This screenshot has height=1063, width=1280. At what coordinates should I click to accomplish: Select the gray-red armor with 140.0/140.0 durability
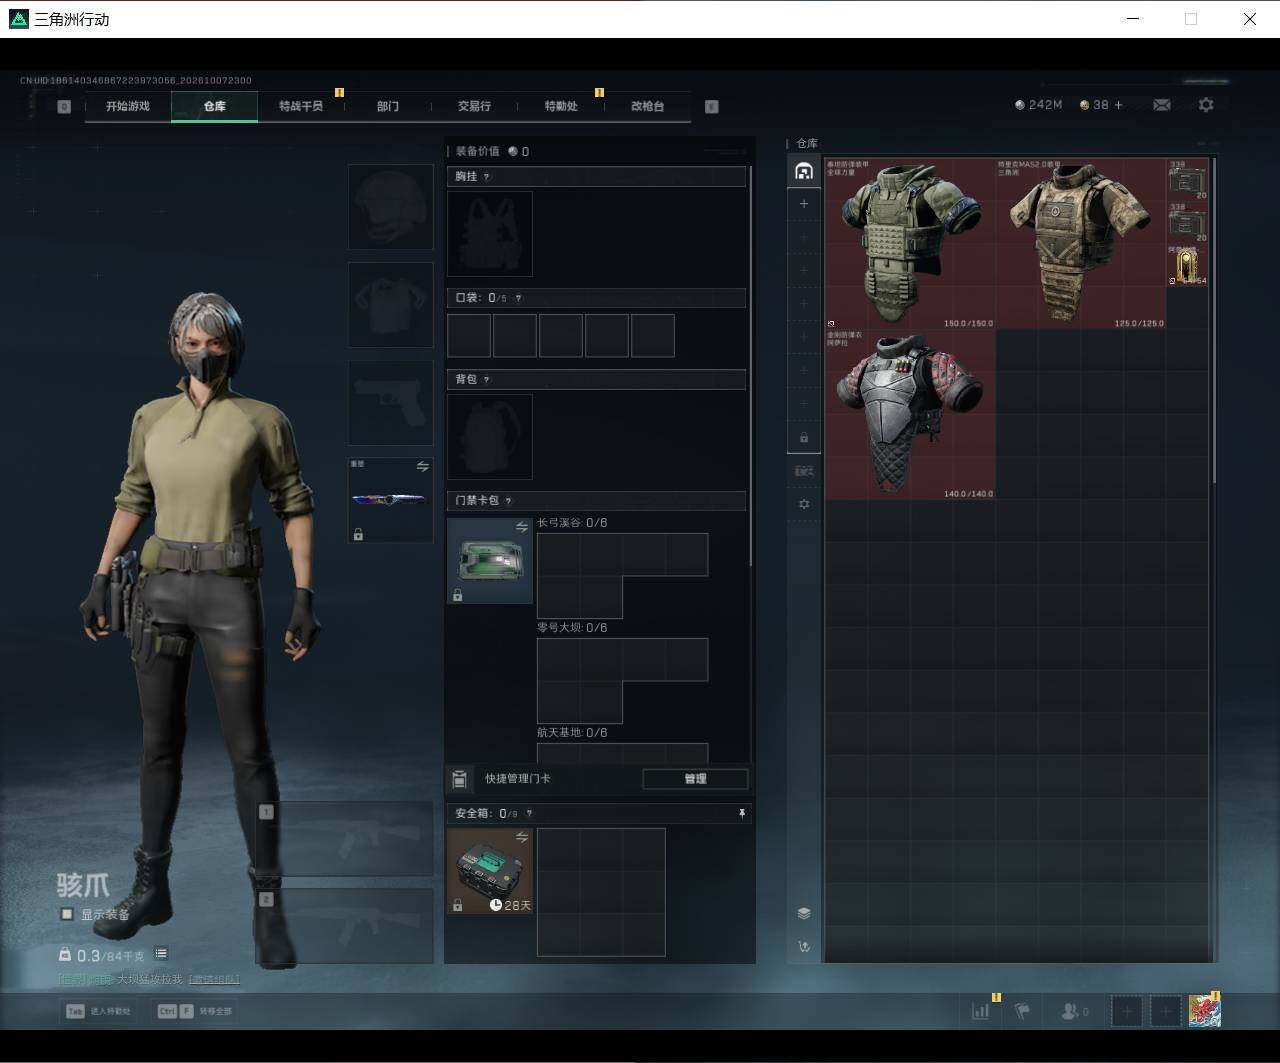coord(910,414)
